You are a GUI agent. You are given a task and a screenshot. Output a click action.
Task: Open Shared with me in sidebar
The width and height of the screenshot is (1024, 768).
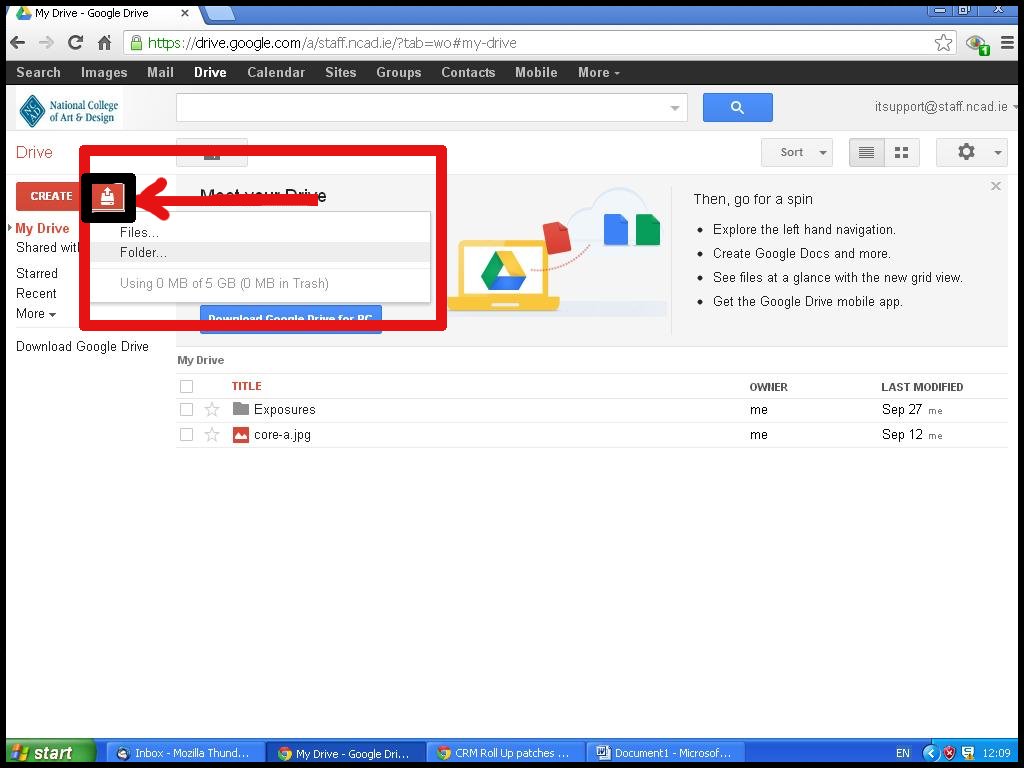click(47, 248)
